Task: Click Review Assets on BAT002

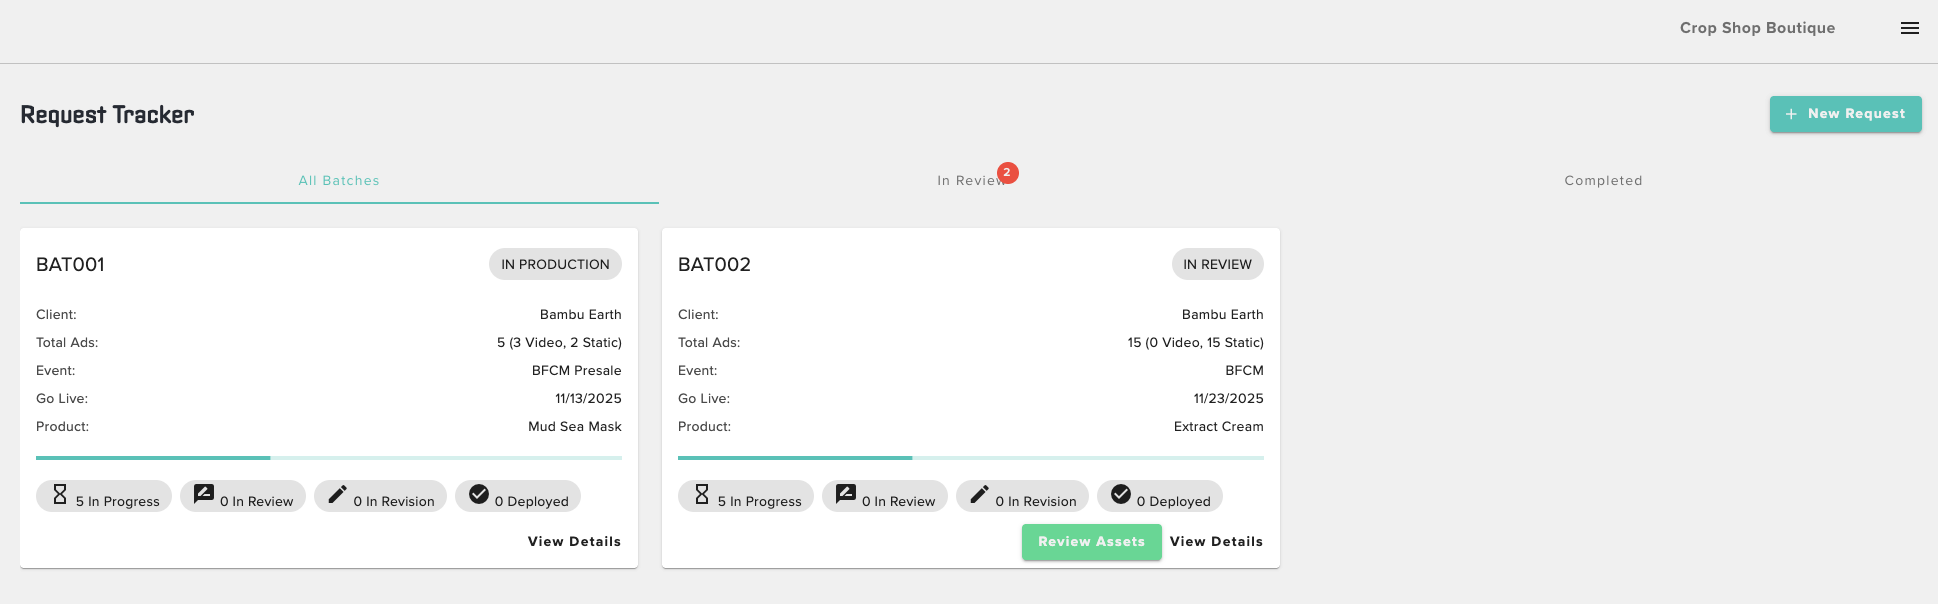Action: [x=1091, y=541]
